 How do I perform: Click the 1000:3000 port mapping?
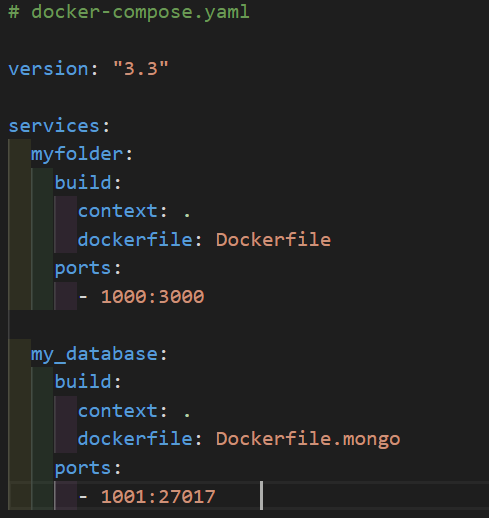(152, 297)
